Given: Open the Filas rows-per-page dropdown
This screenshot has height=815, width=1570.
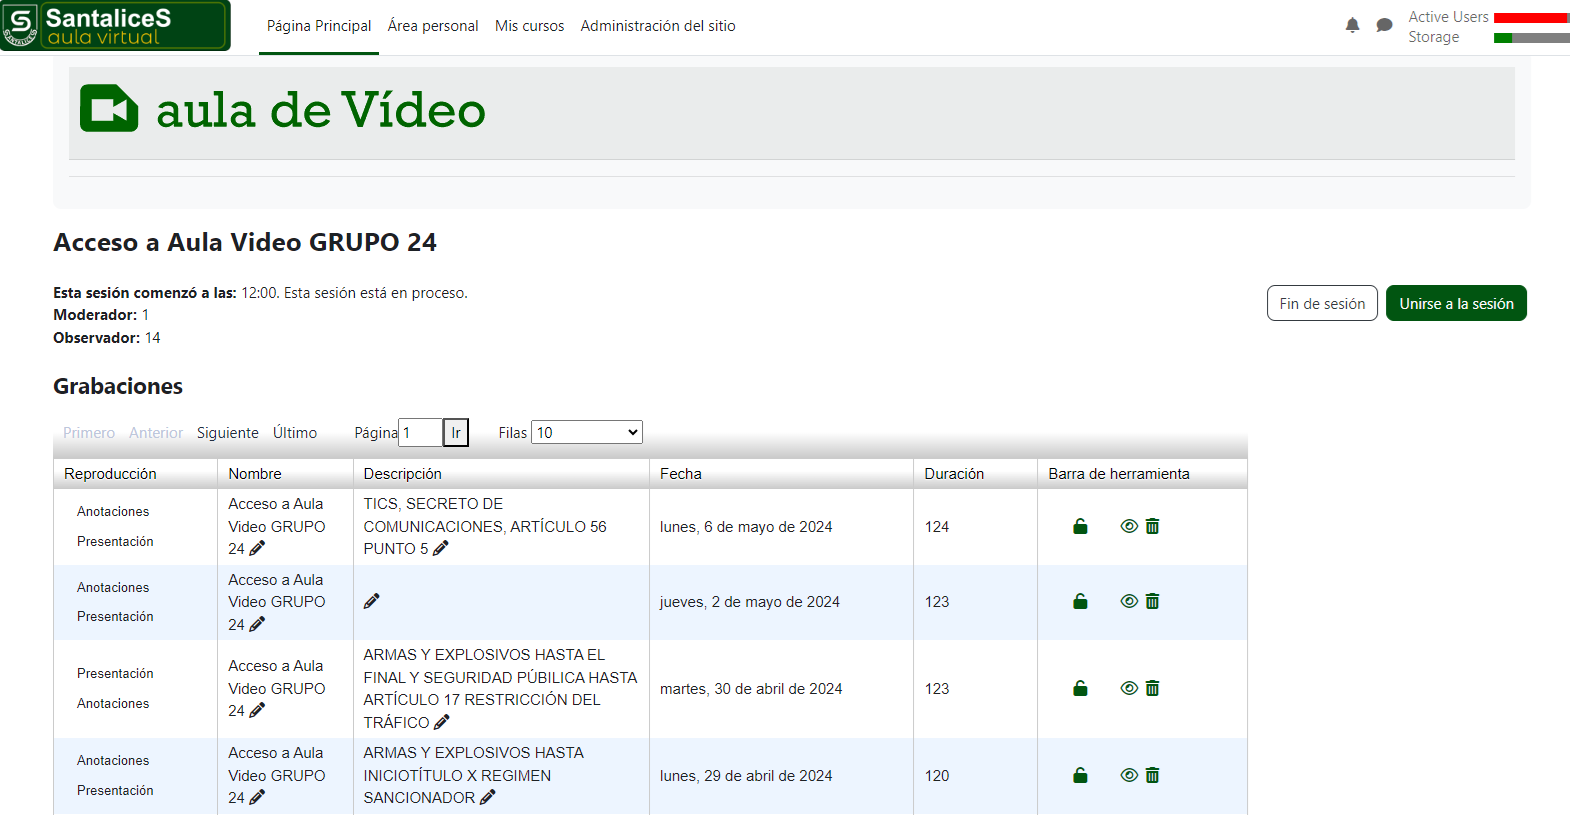Looking at the screenshot, I should (x=587, y=432).
